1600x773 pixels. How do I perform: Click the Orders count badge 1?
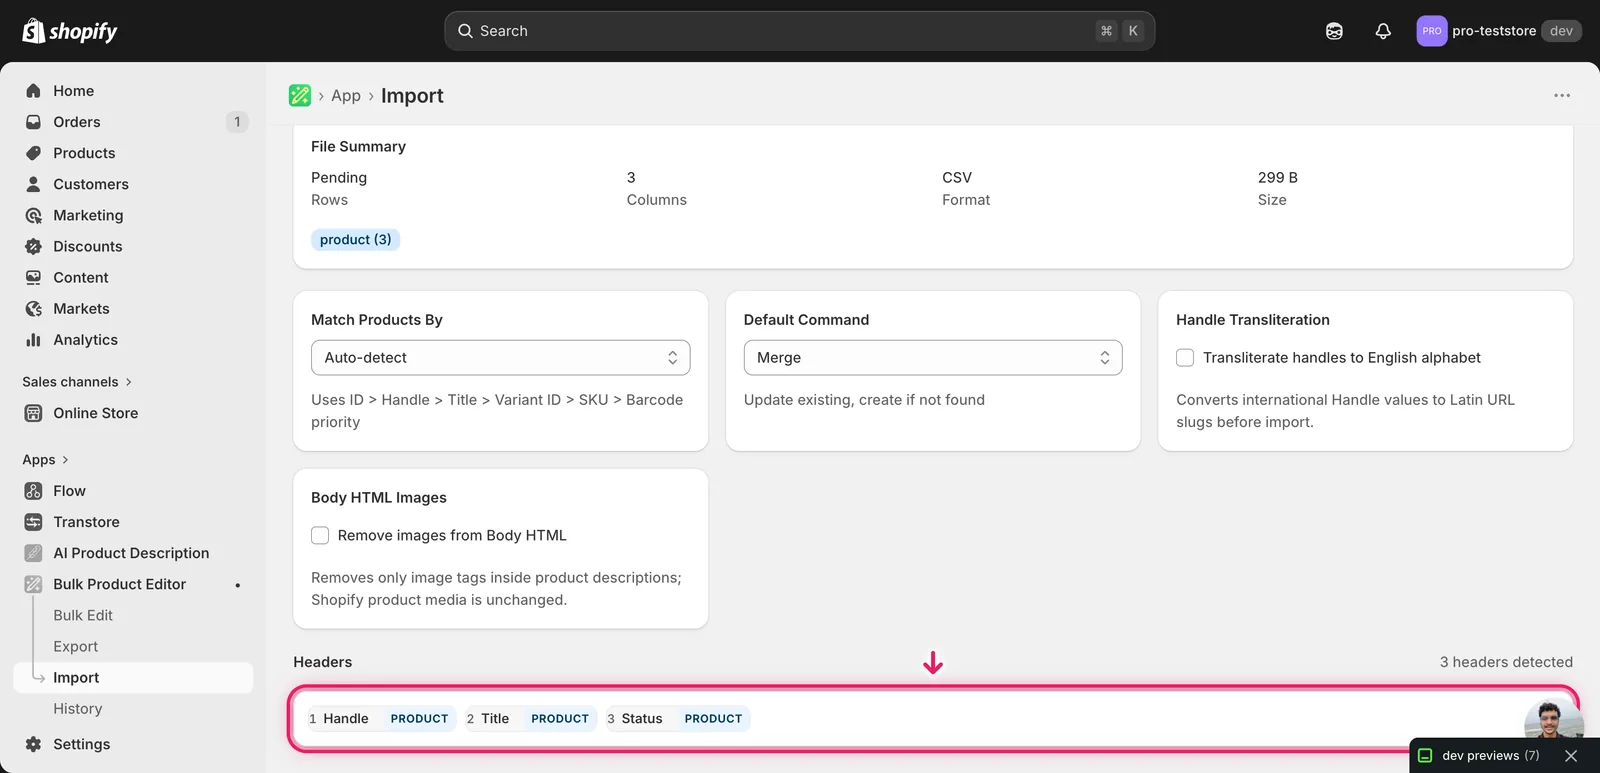pos(237,122)
